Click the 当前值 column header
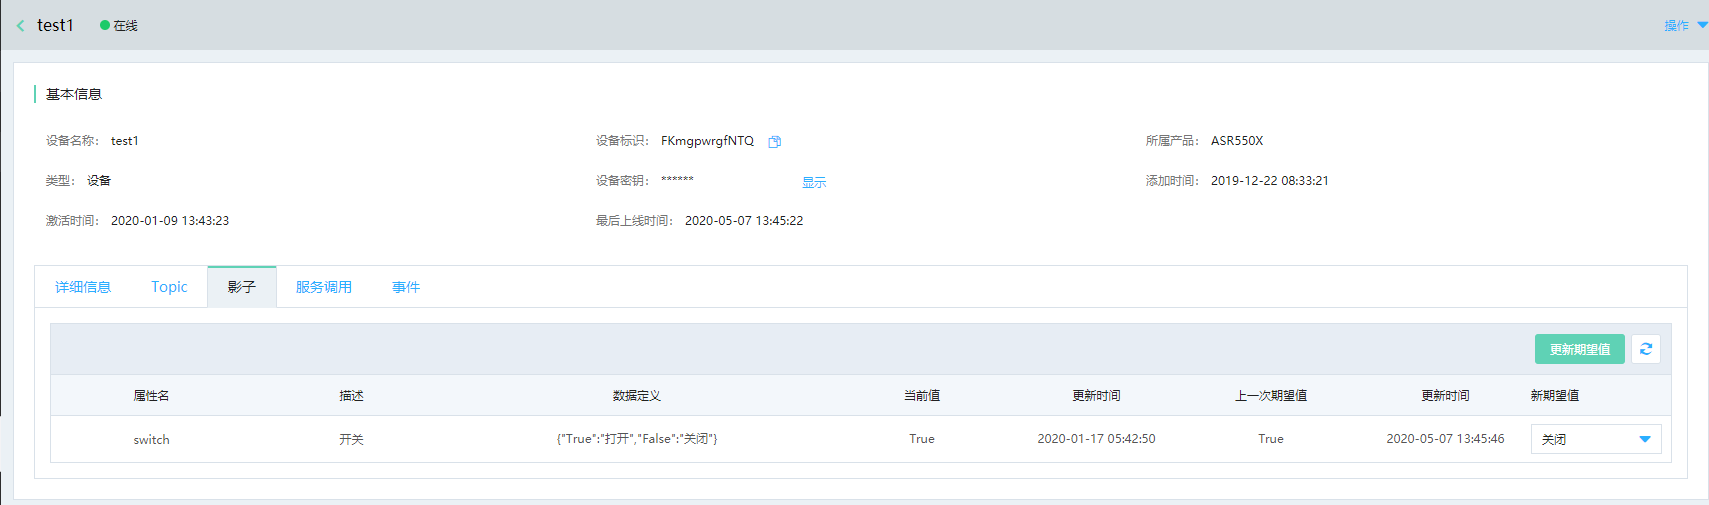This screenshot has width=1709, height=505. [x=922, y=396]
